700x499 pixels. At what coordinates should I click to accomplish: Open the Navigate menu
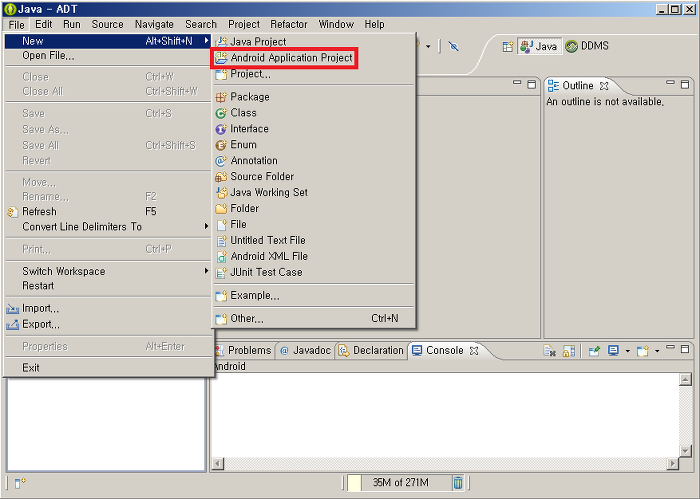click(154, 24)
